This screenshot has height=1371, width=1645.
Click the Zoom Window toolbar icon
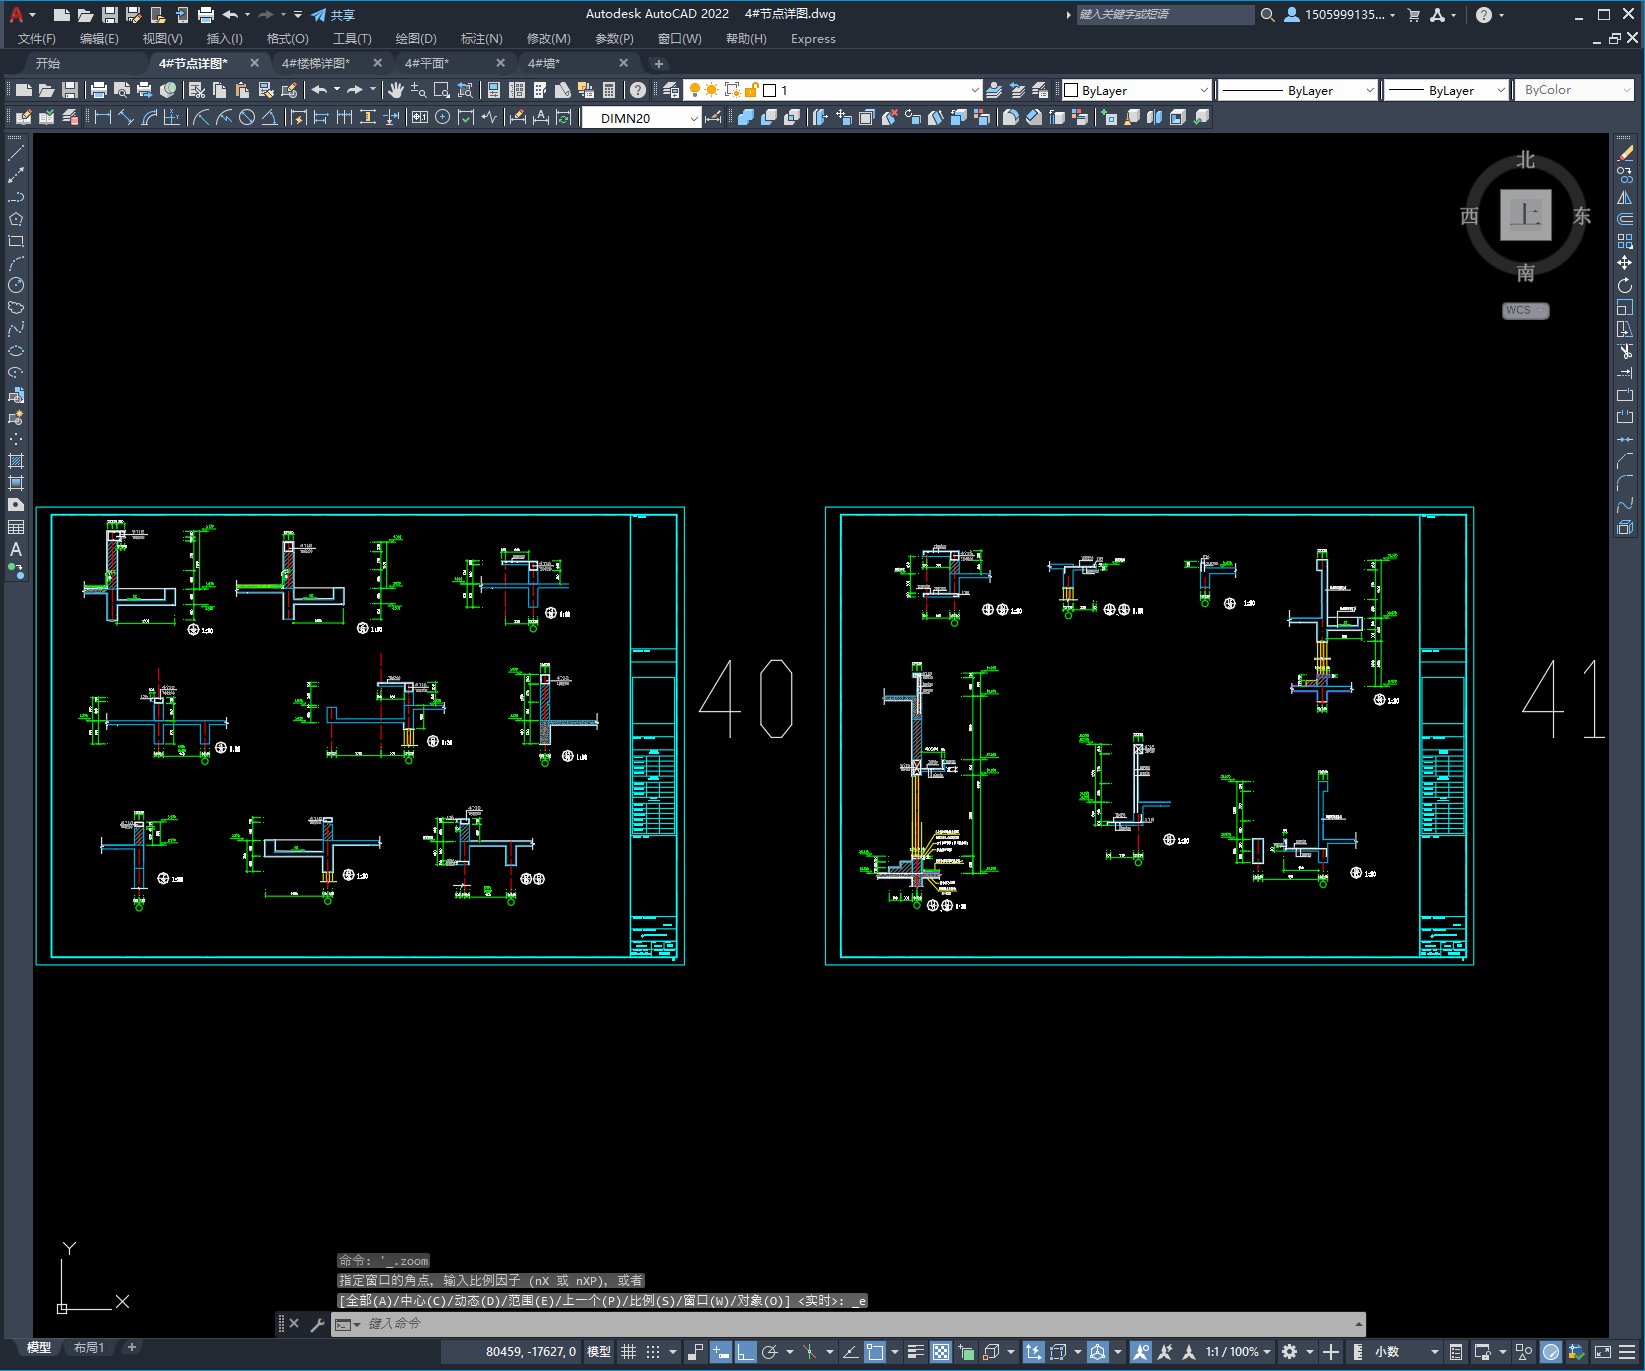click(442, 90)
